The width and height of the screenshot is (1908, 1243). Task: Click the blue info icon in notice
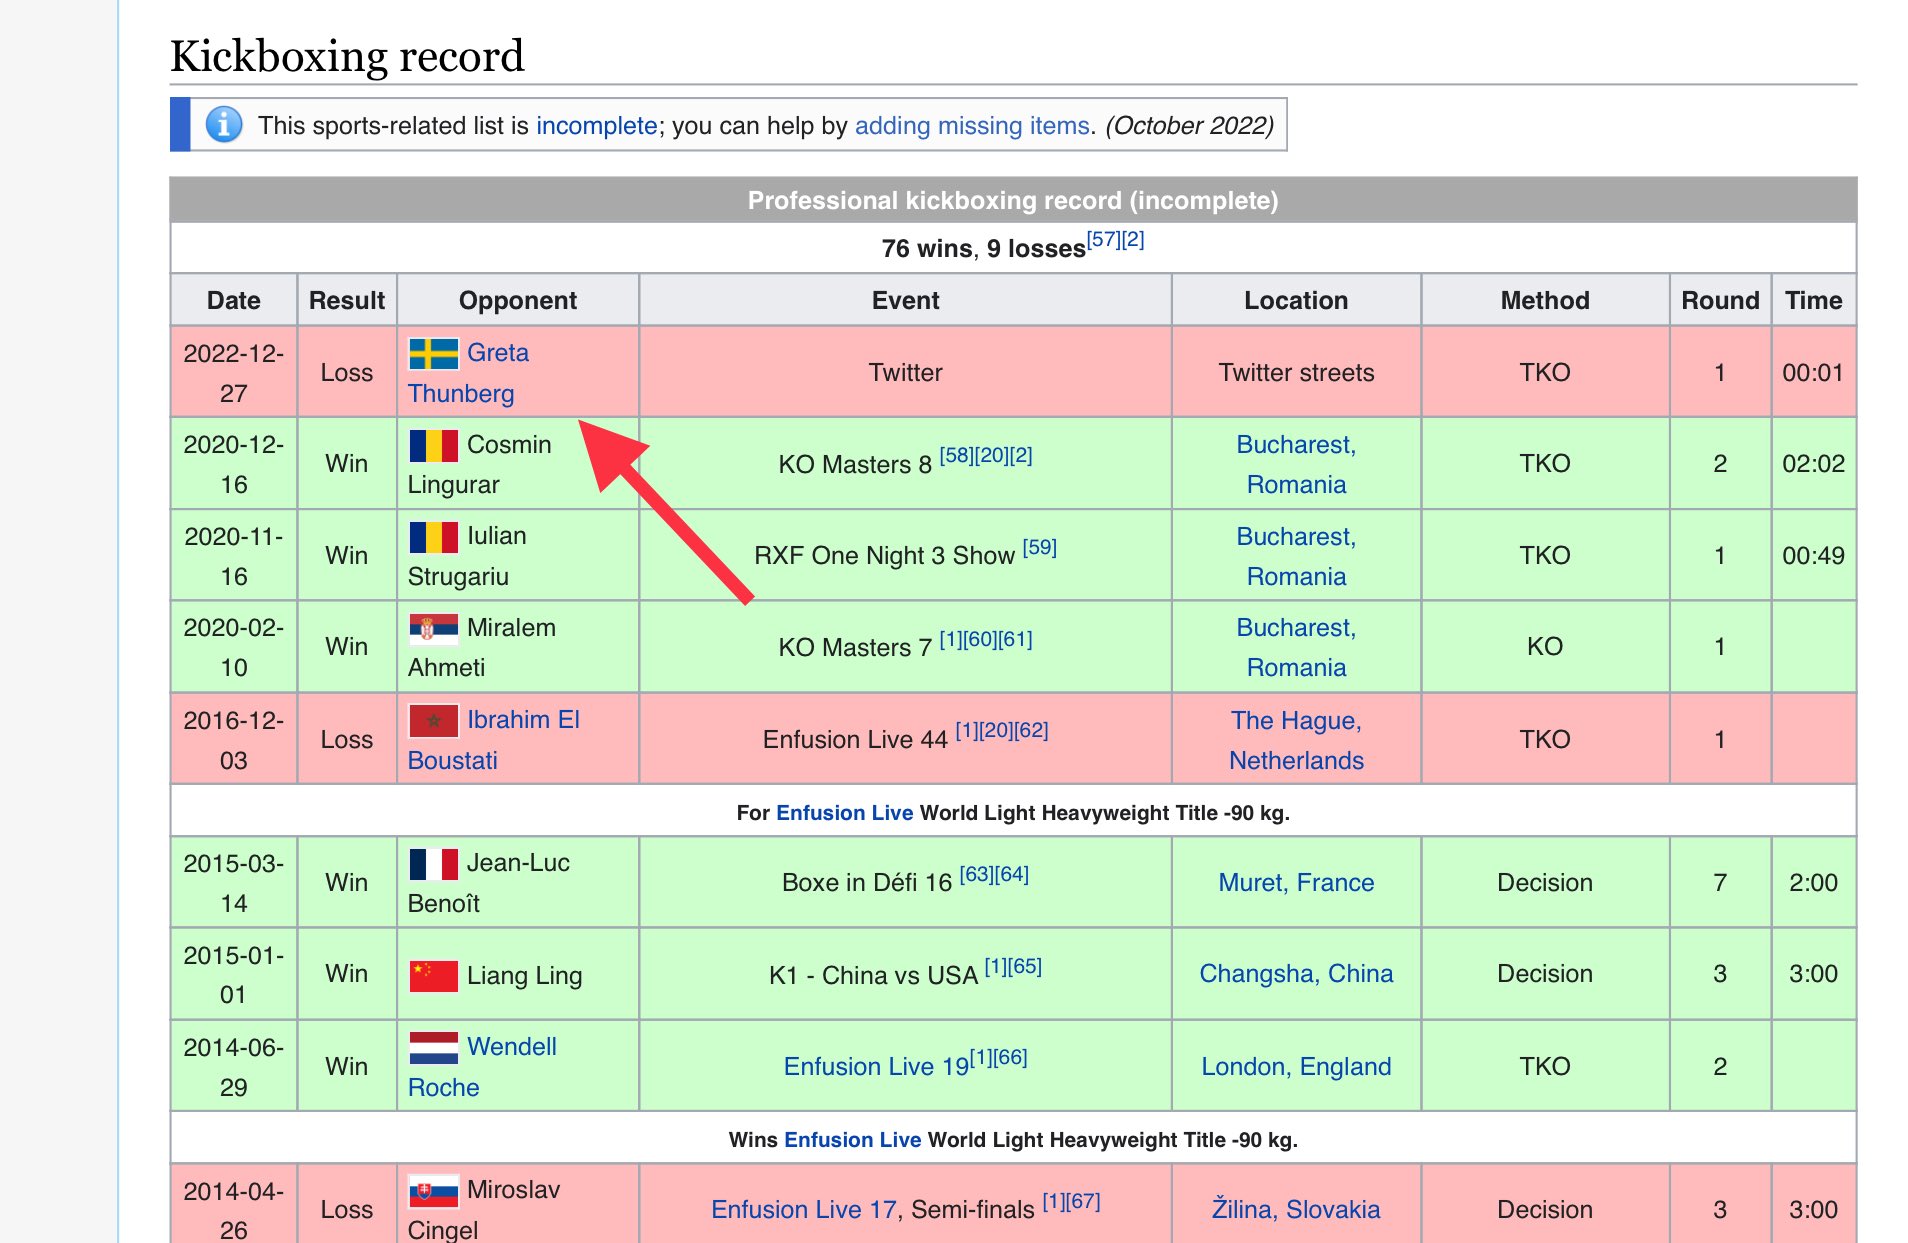[x=224, y=125]
